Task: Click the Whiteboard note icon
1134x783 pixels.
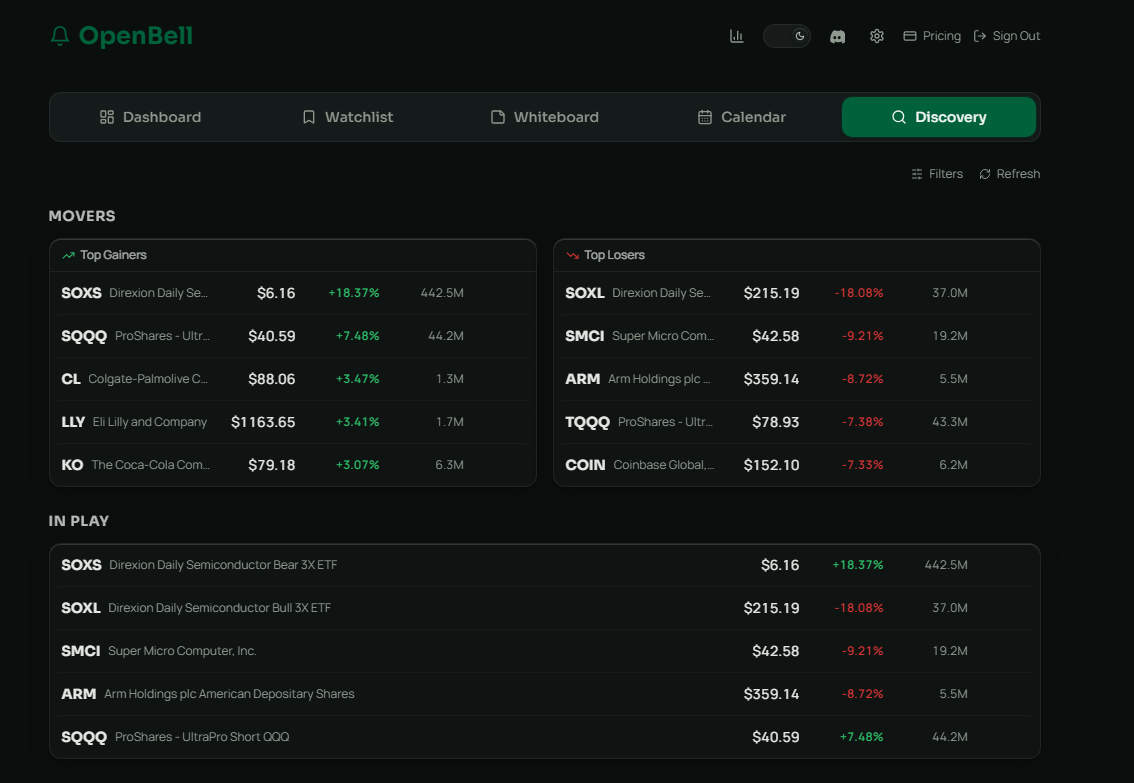Action: (x=498, y=117)
